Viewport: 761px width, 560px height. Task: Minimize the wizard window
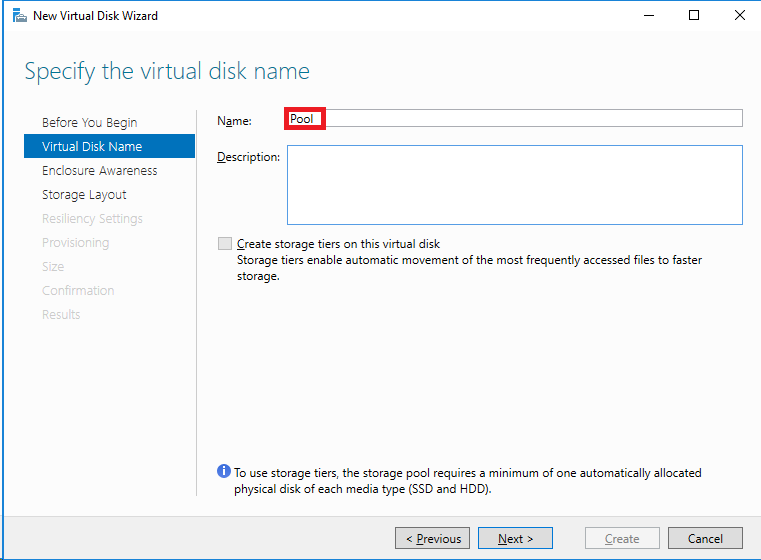pos(649,16)
